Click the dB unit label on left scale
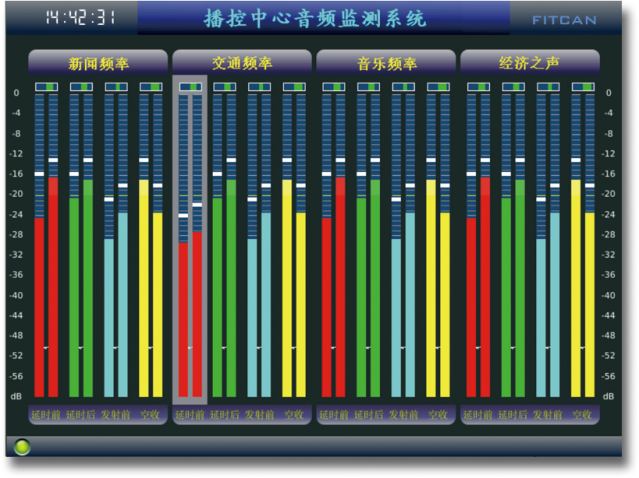The height and width of the screenshot is (478, 639). (16, 396)
